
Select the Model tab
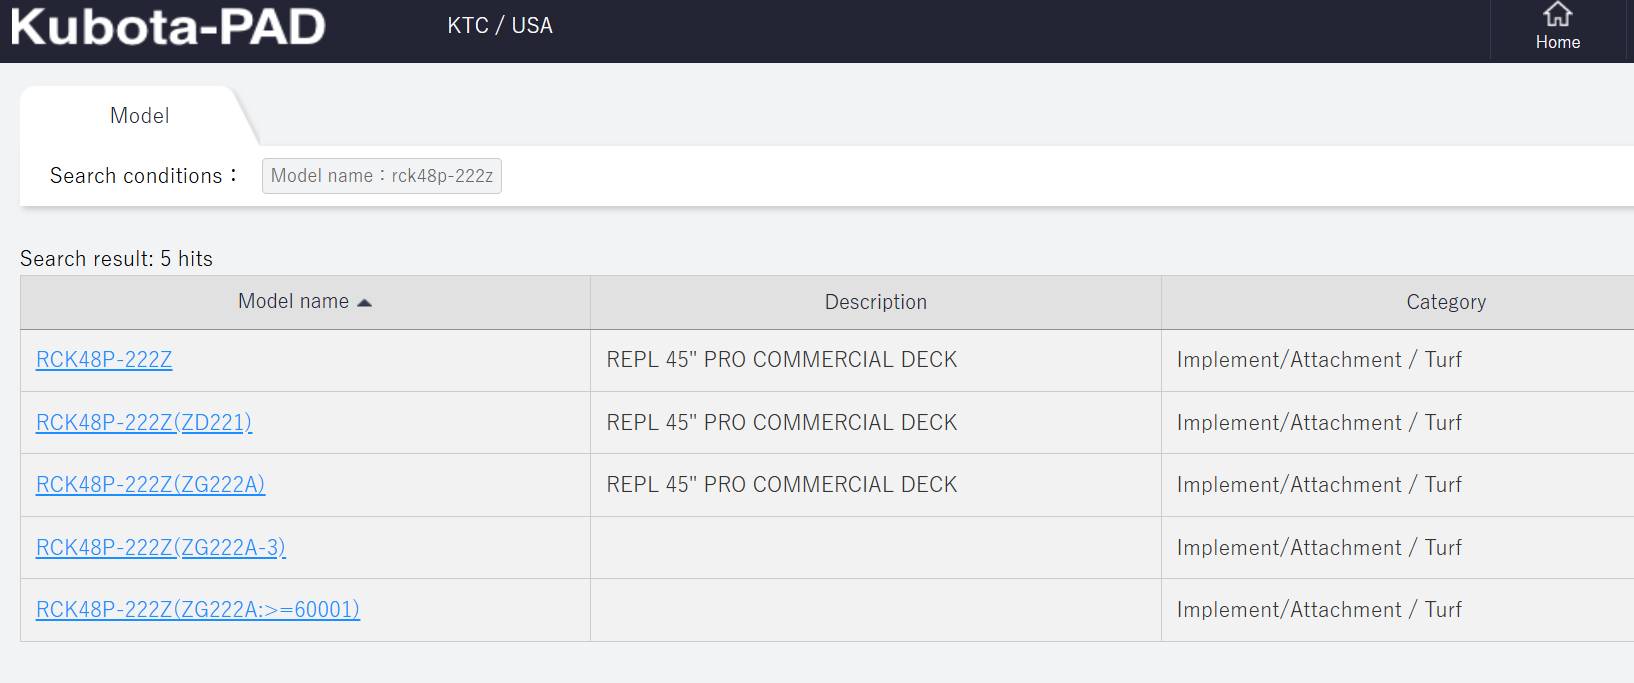pyautogui.click(x=139, y=116)
